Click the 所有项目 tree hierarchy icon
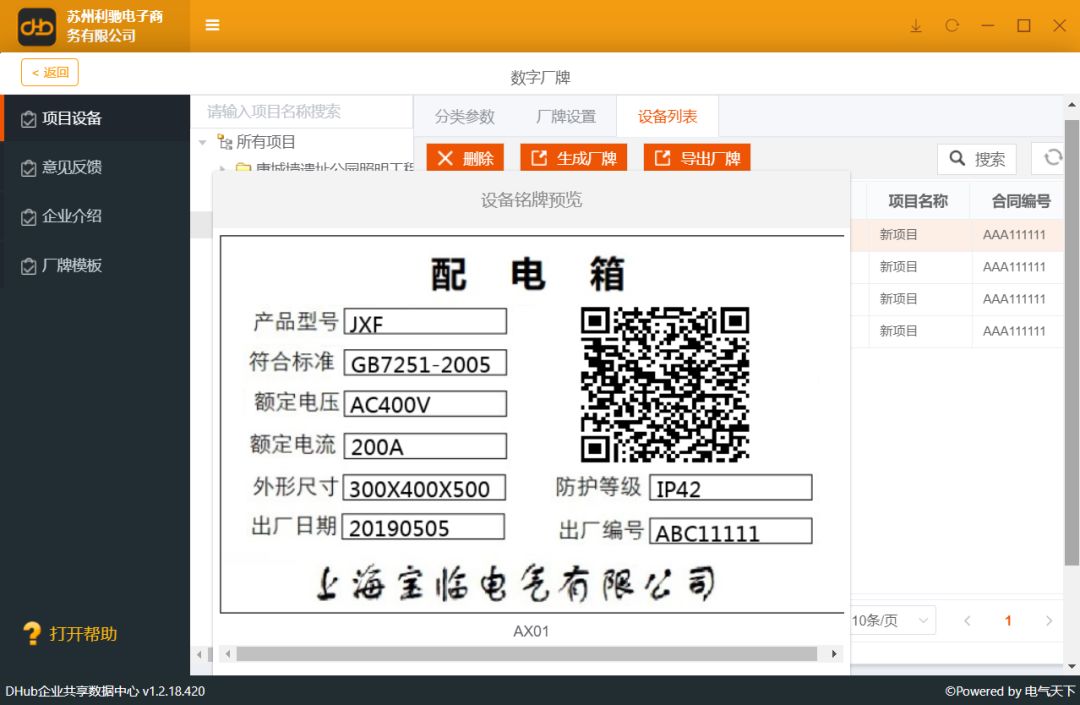Viewport: 1080px width, 705px height. (x=225, y=143)
